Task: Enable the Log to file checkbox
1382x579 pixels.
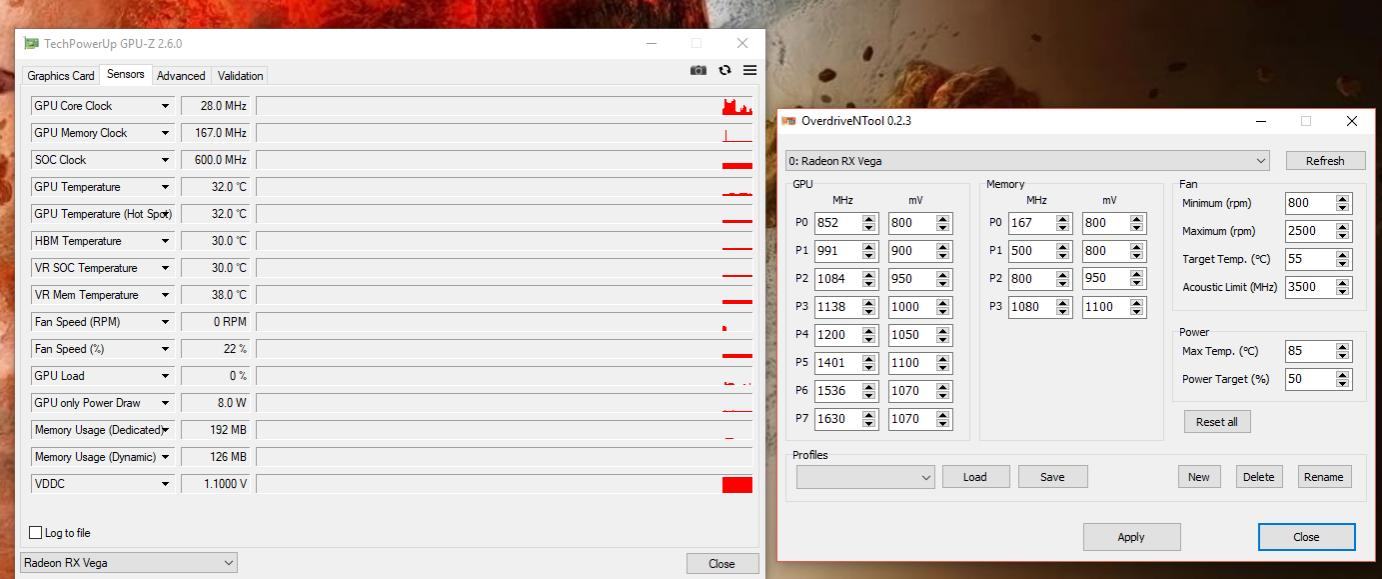Action: click(x=36, y=533)
